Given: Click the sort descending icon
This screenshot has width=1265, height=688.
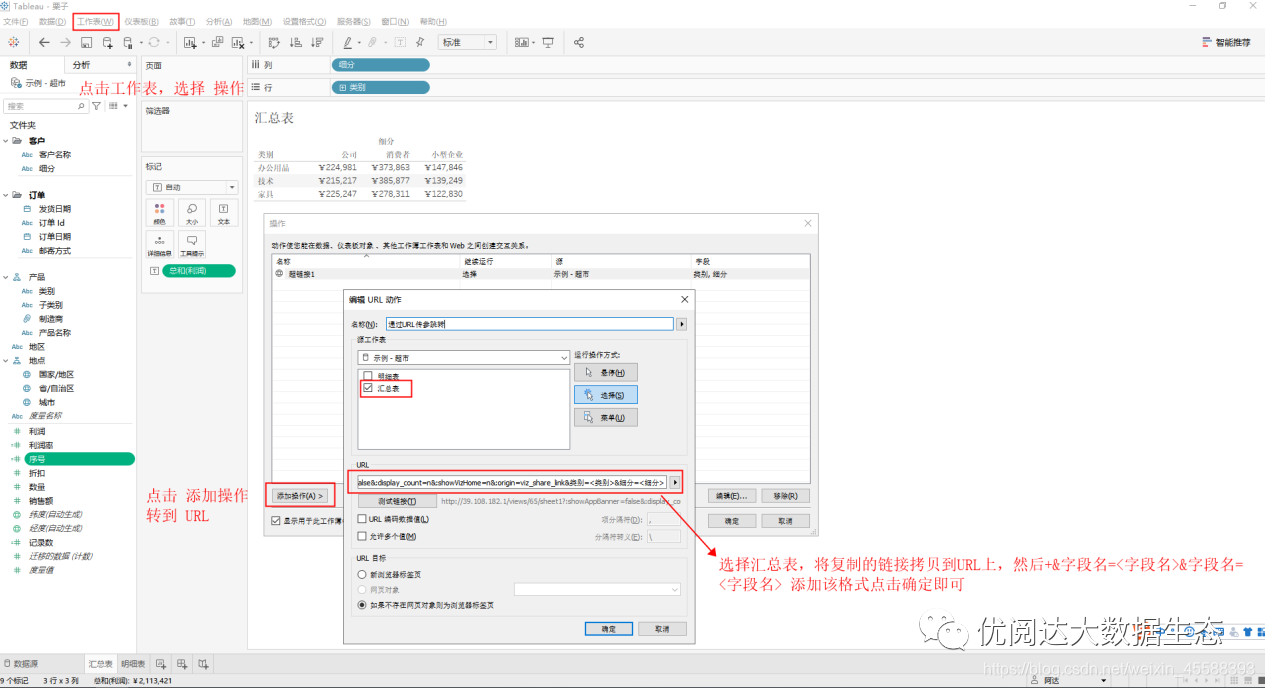Looking at the screenshot, I should [317, 42].
